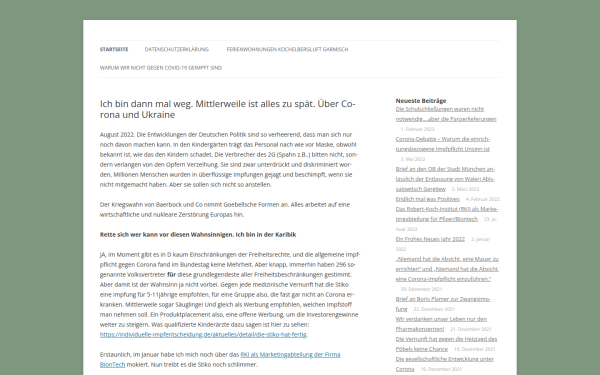
Task: Click the 'Neueste Beiträge' sidebar heading
Action: coord(421,101)
